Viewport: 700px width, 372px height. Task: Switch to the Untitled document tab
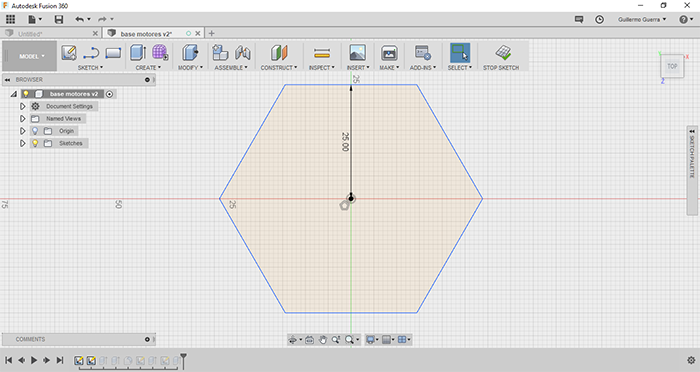point(30,33)
